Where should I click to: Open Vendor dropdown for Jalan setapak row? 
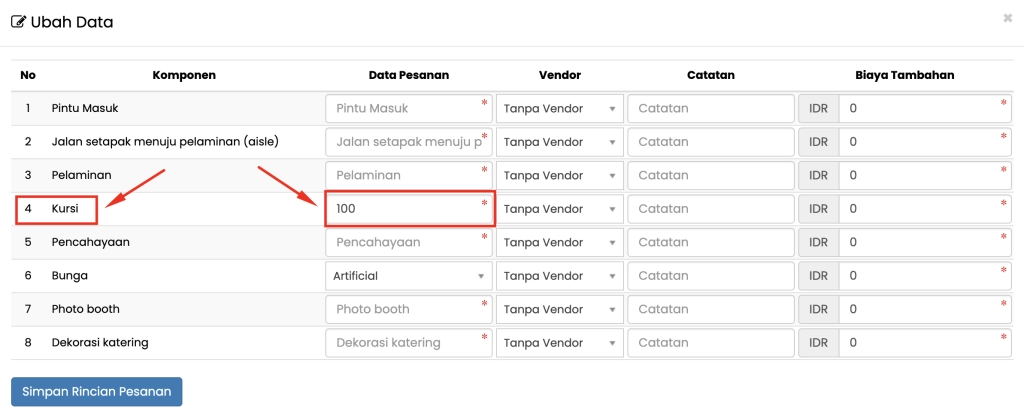click(x=559, y=142)
